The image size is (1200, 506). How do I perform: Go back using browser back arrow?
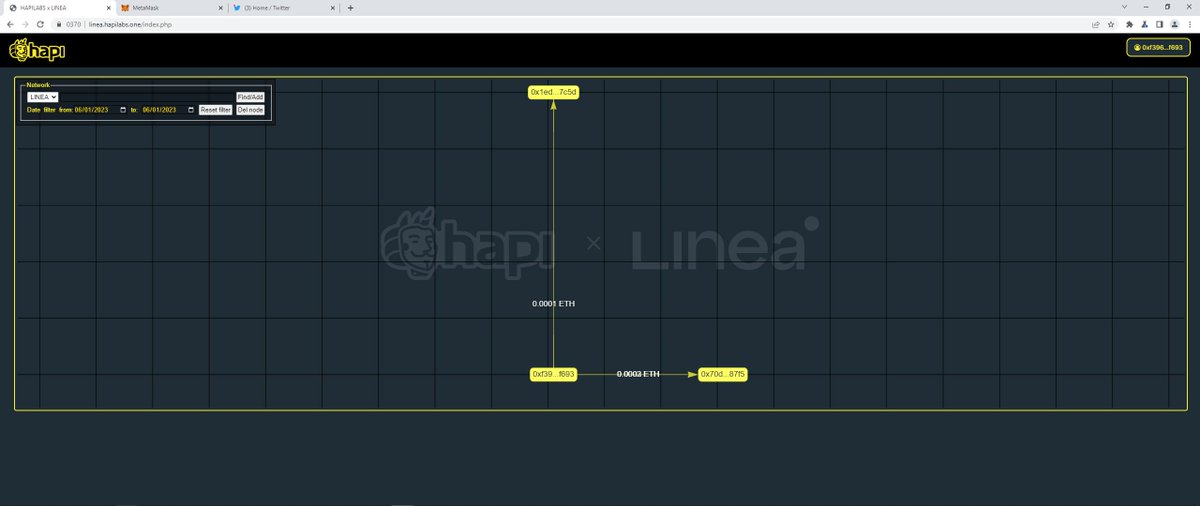[10, 24]
